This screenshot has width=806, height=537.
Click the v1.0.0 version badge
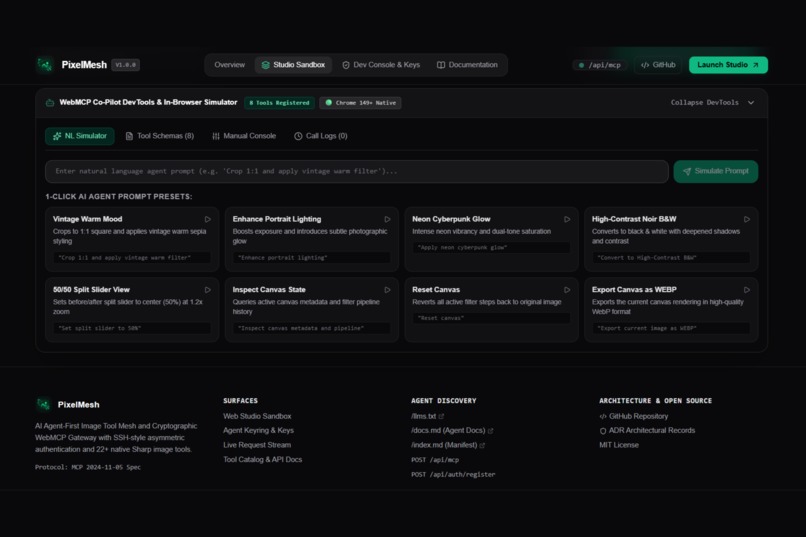point(125,65)
